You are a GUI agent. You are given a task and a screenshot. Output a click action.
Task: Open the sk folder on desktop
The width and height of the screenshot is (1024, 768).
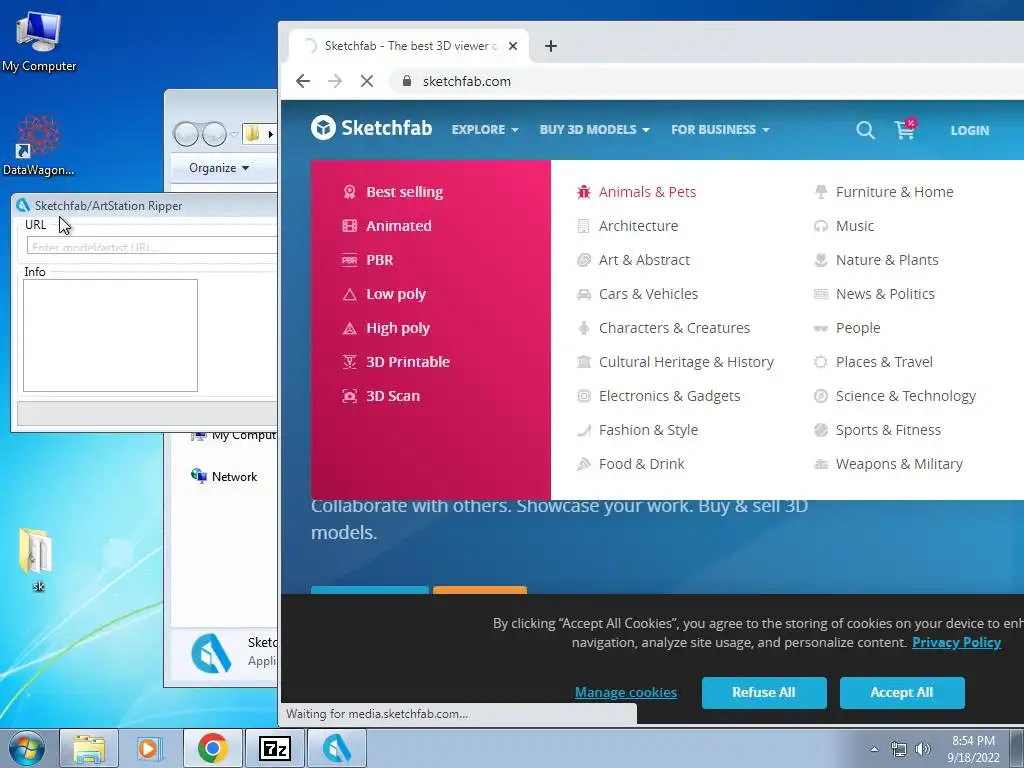click(37, 558)
